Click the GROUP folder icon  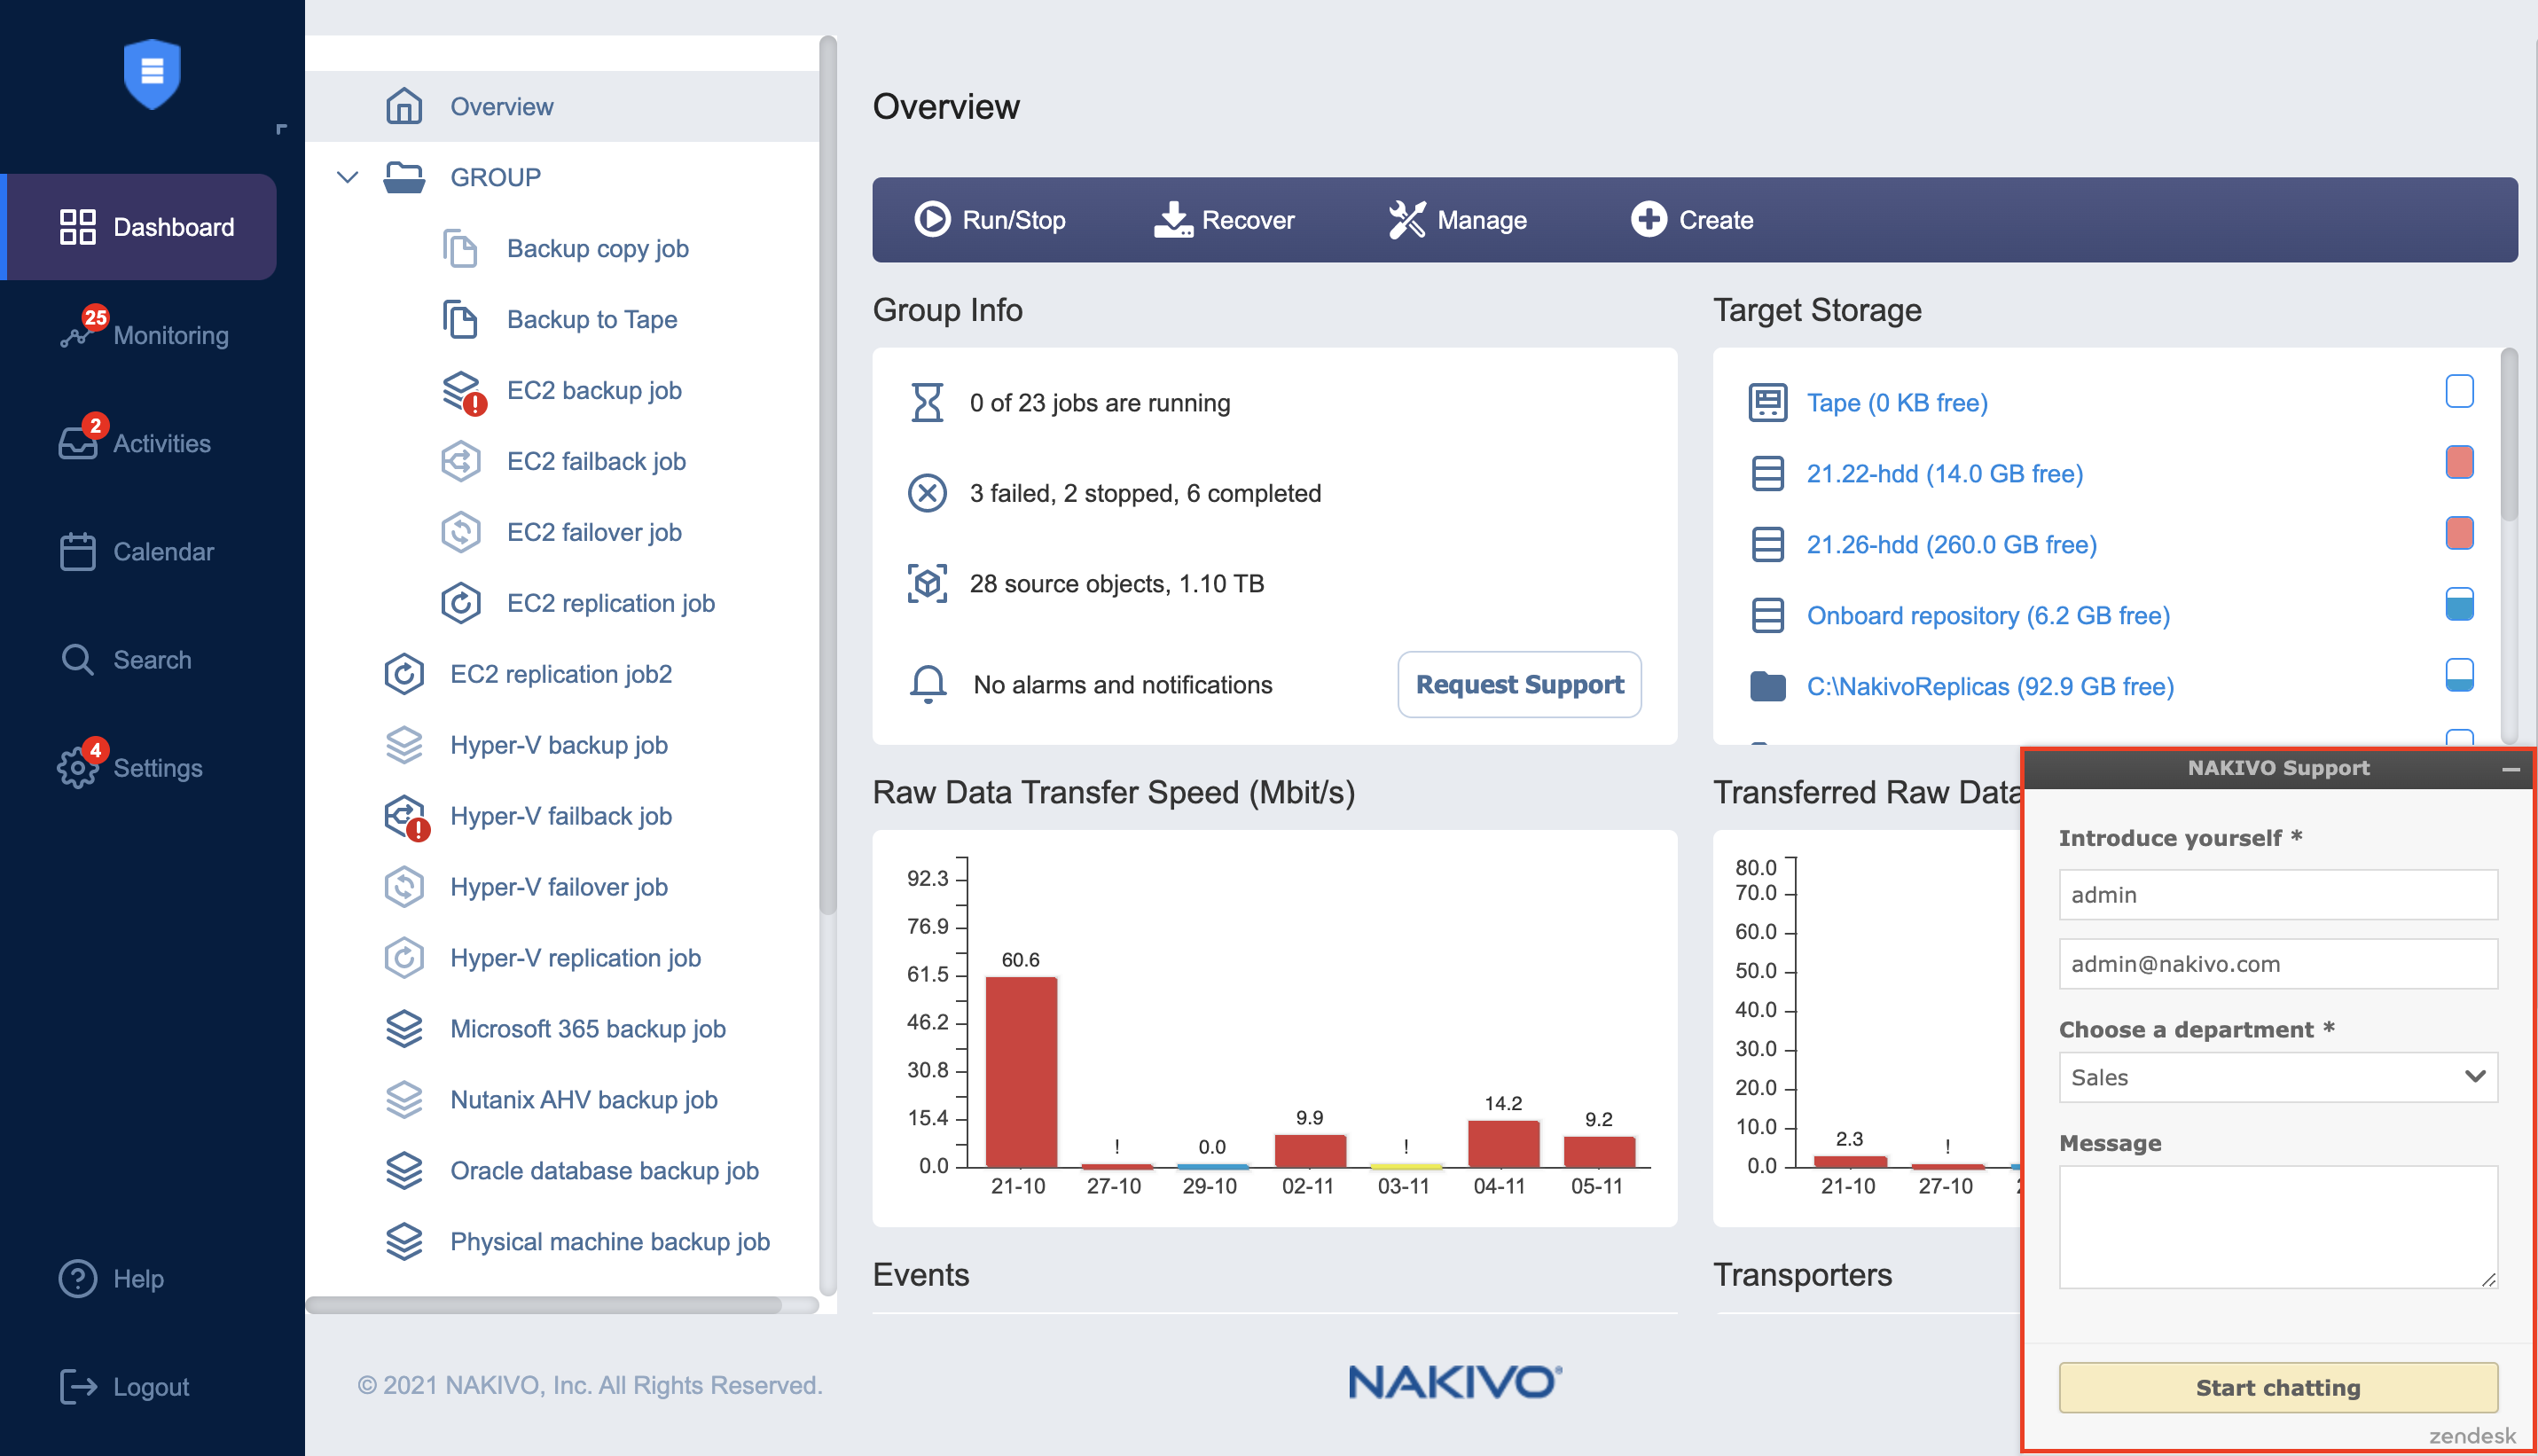coord(404,177)
